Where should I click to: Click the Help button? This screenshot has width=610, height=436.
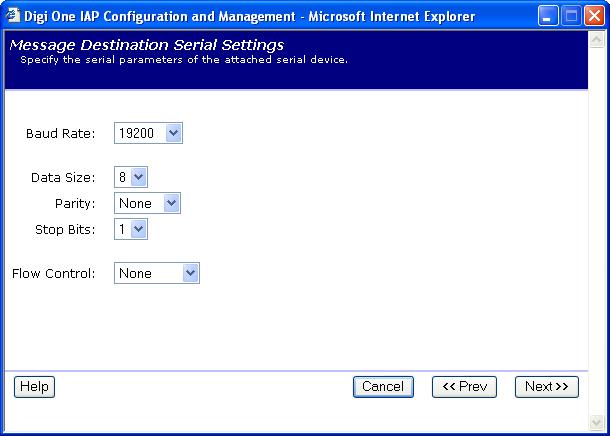point(34,387)
